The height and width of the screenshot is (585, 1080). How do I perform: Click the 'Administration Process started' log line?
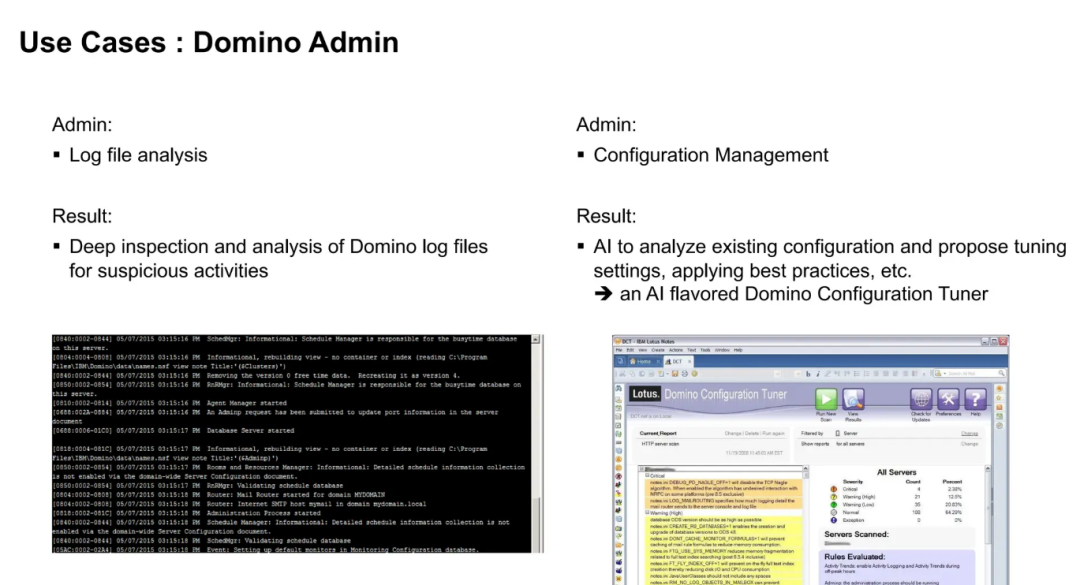coord(264,513)
